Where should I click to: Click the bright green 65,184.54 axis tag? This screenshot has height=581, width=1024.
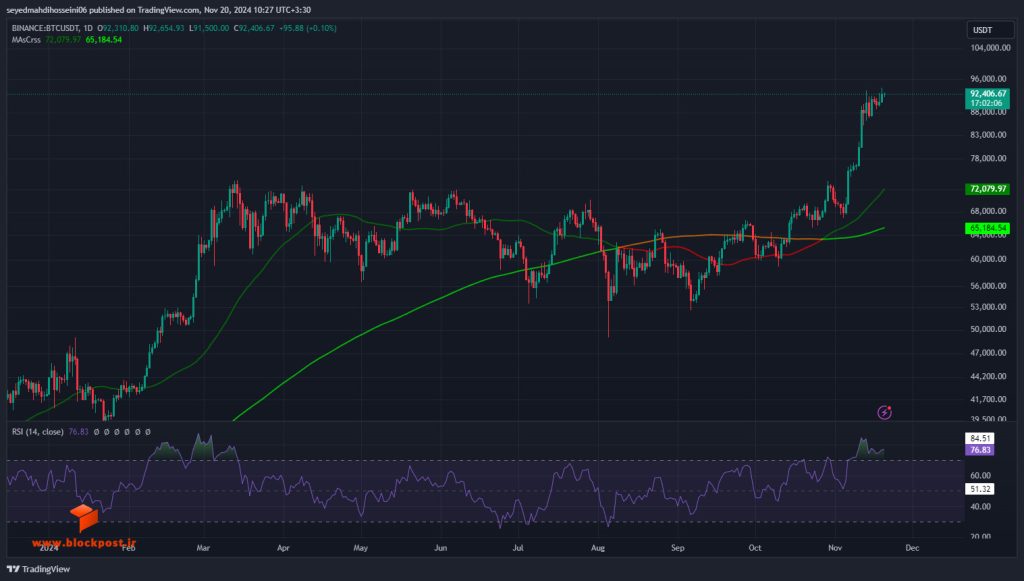(987, 228)
